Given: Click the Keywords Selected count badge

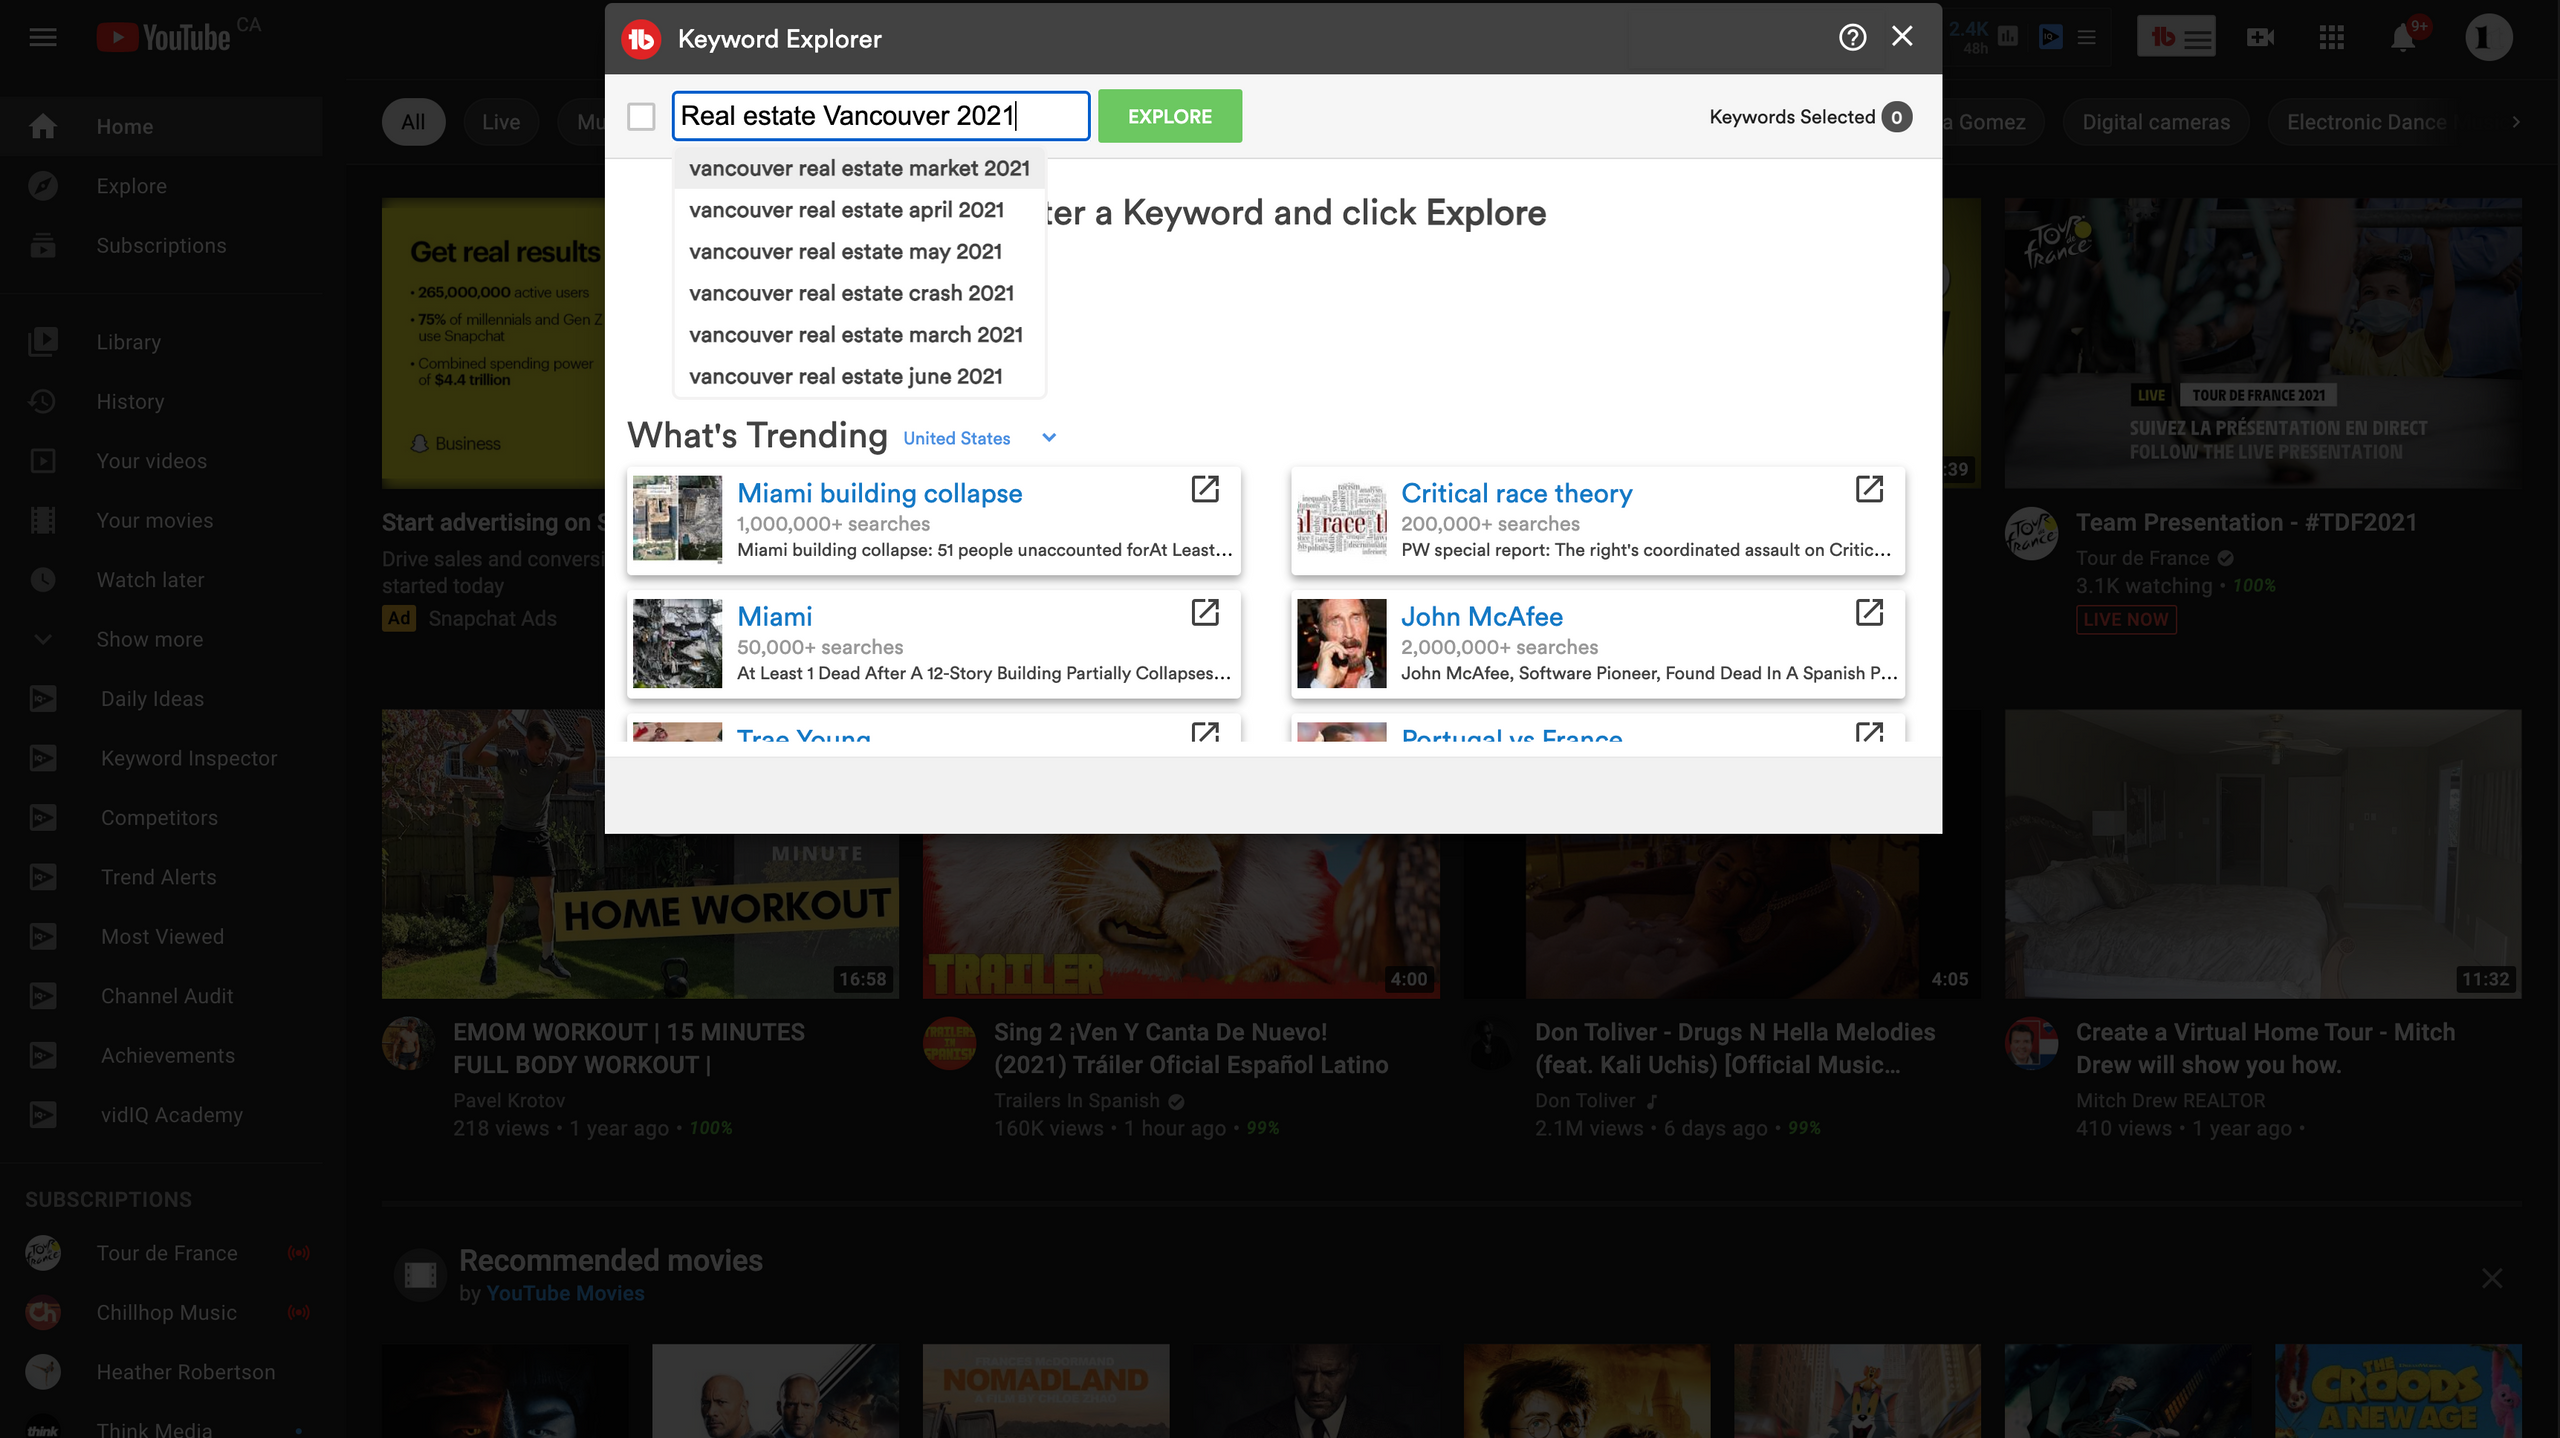Looking at the screenshot, I should click(1896, 117).
